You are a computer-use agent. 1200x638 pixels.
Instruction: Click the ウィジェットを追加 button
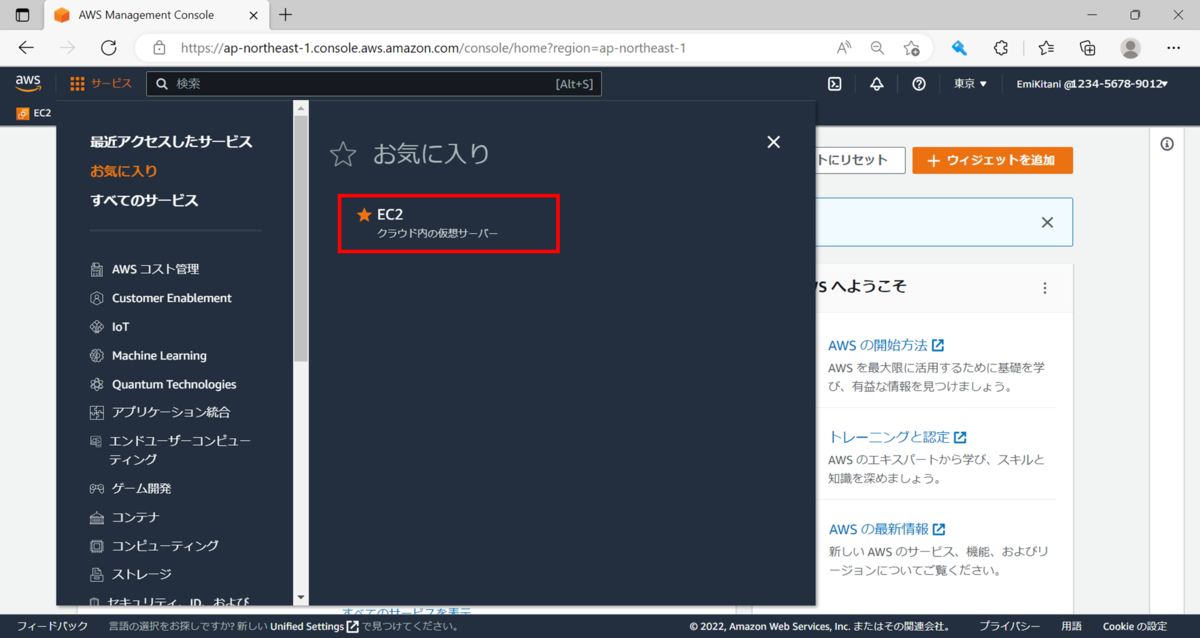coord(992,161)
